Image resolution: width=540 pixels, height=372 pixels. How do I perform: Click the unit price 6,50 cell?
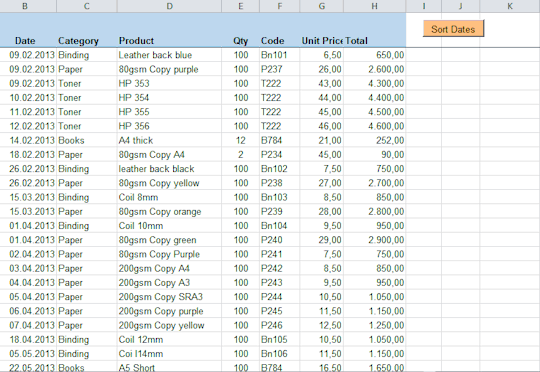tap(322, 55)
